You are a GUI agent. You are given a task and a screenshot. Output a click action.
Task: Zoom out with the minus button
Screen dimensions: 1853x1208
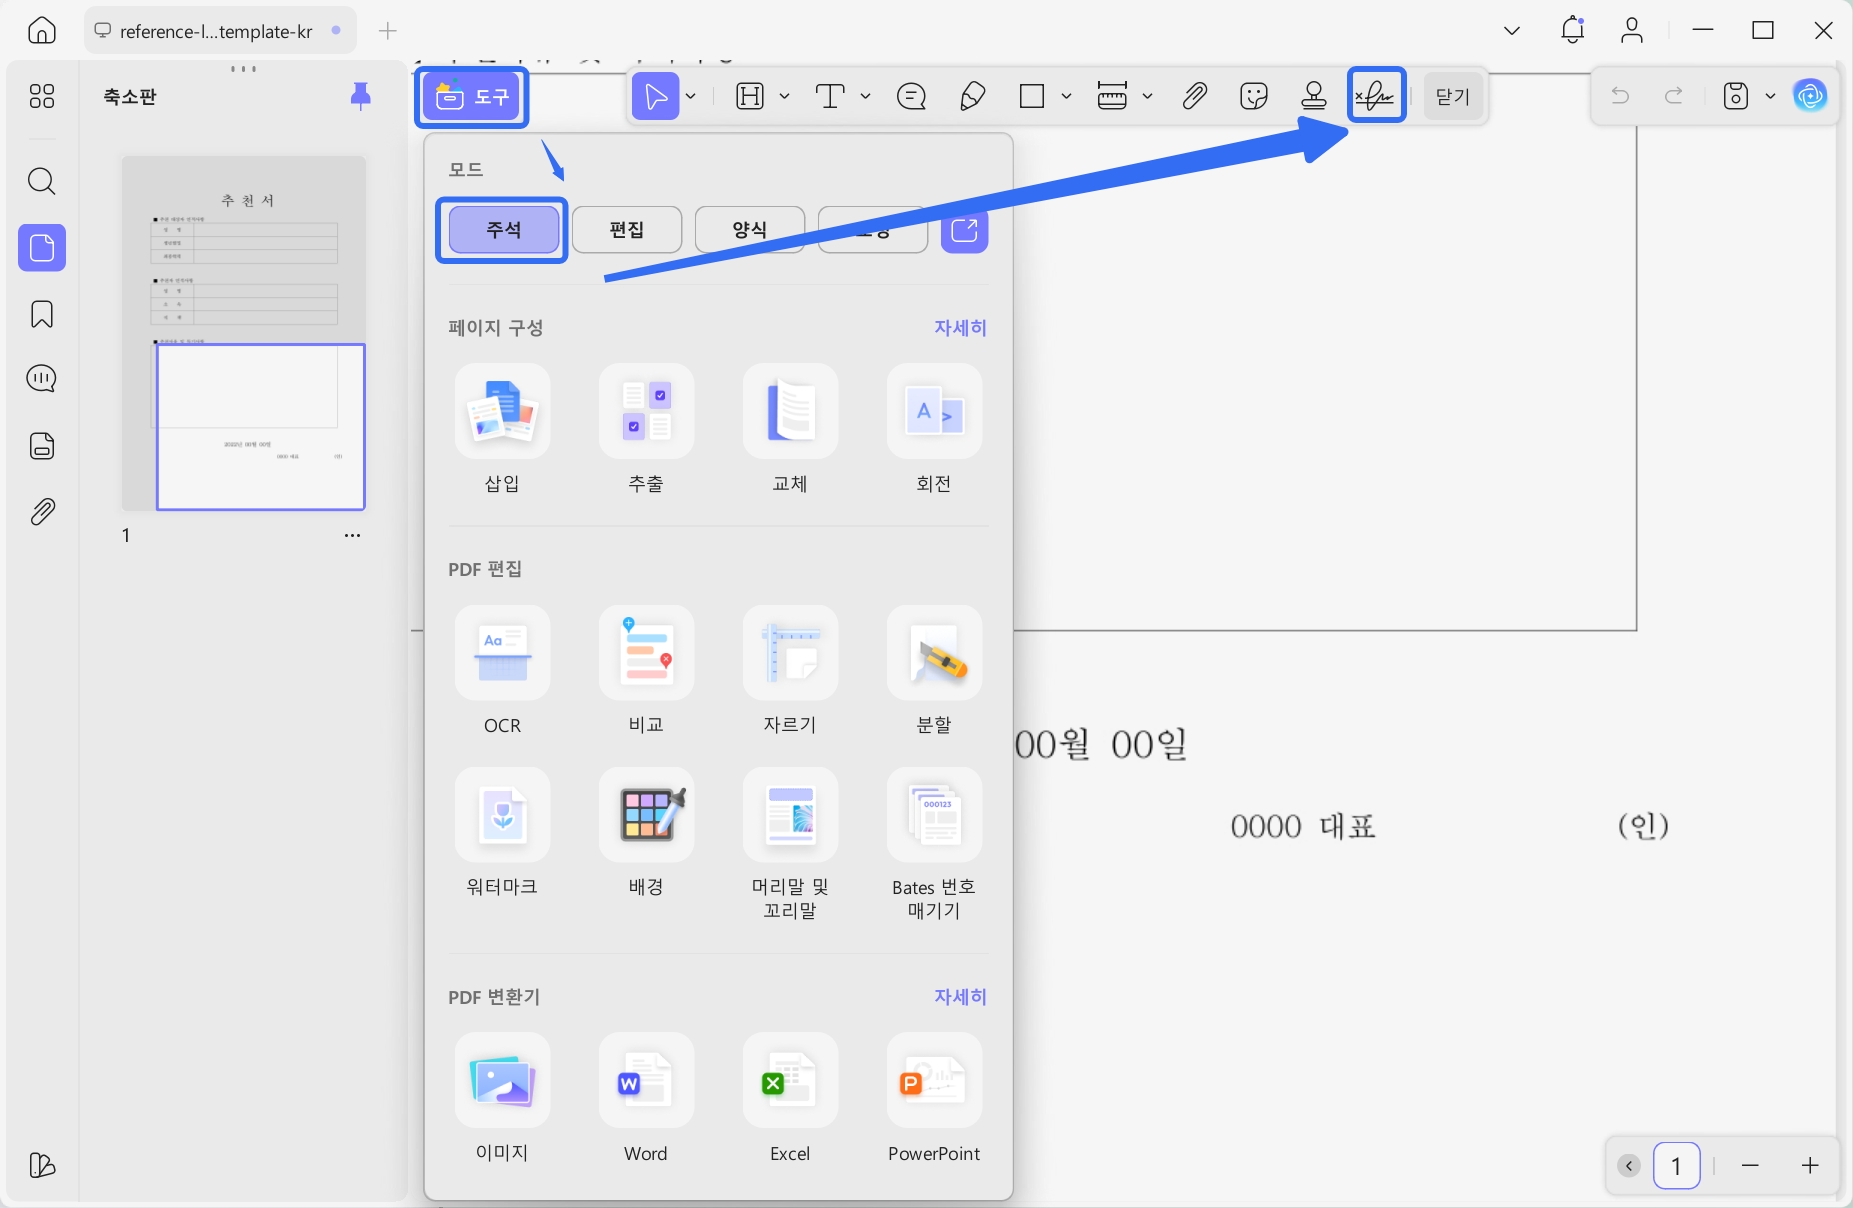(x=1750, y=1166)
